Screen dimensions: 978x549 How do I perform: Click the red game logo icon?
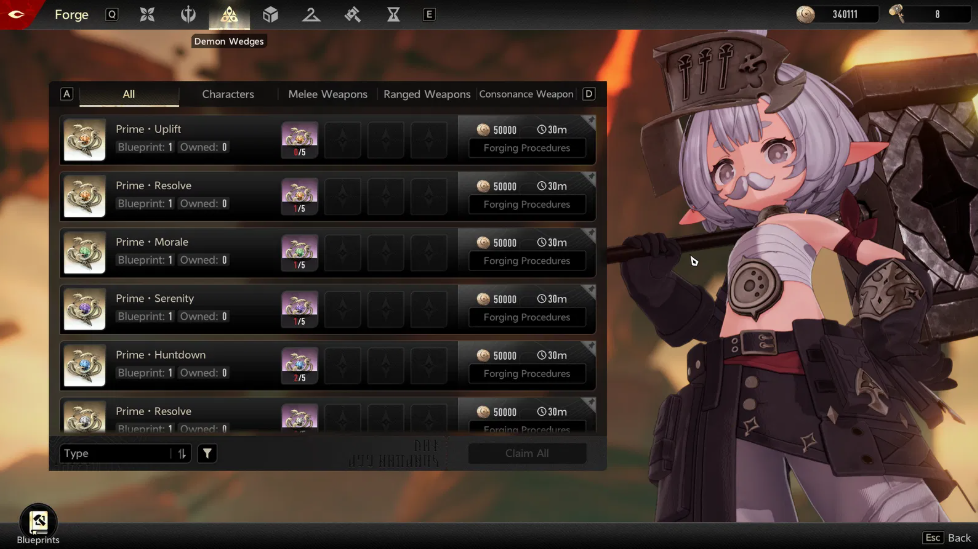point(16,14)
